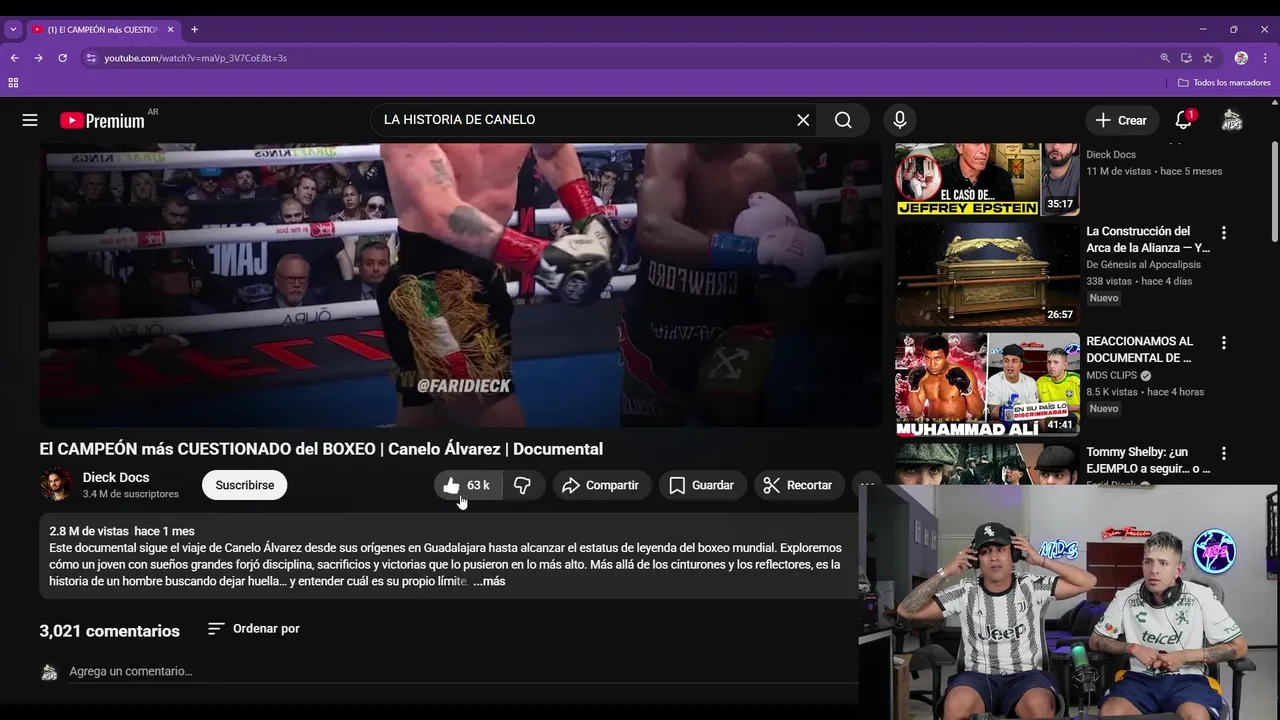The height and width of the screenshot is (720, 1280).
Task: Go back in browser
Action: click(14, 58)
